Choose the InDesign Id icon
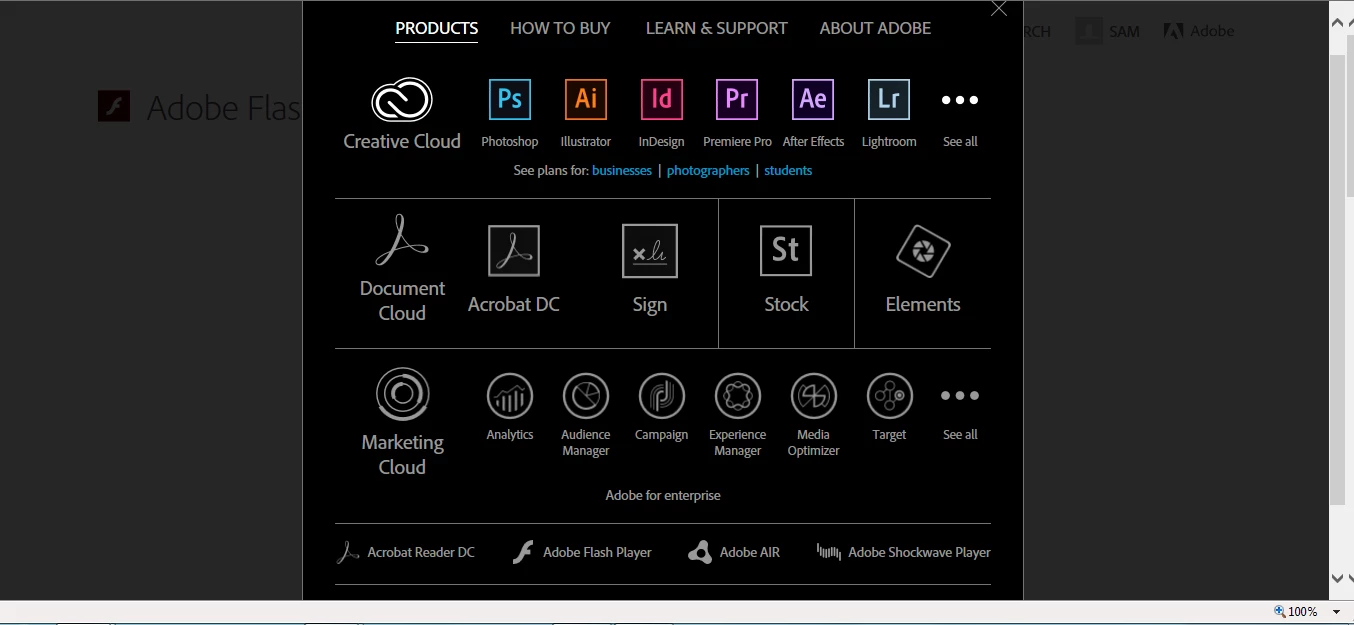 pyautogui.click(x=662, y=99)
